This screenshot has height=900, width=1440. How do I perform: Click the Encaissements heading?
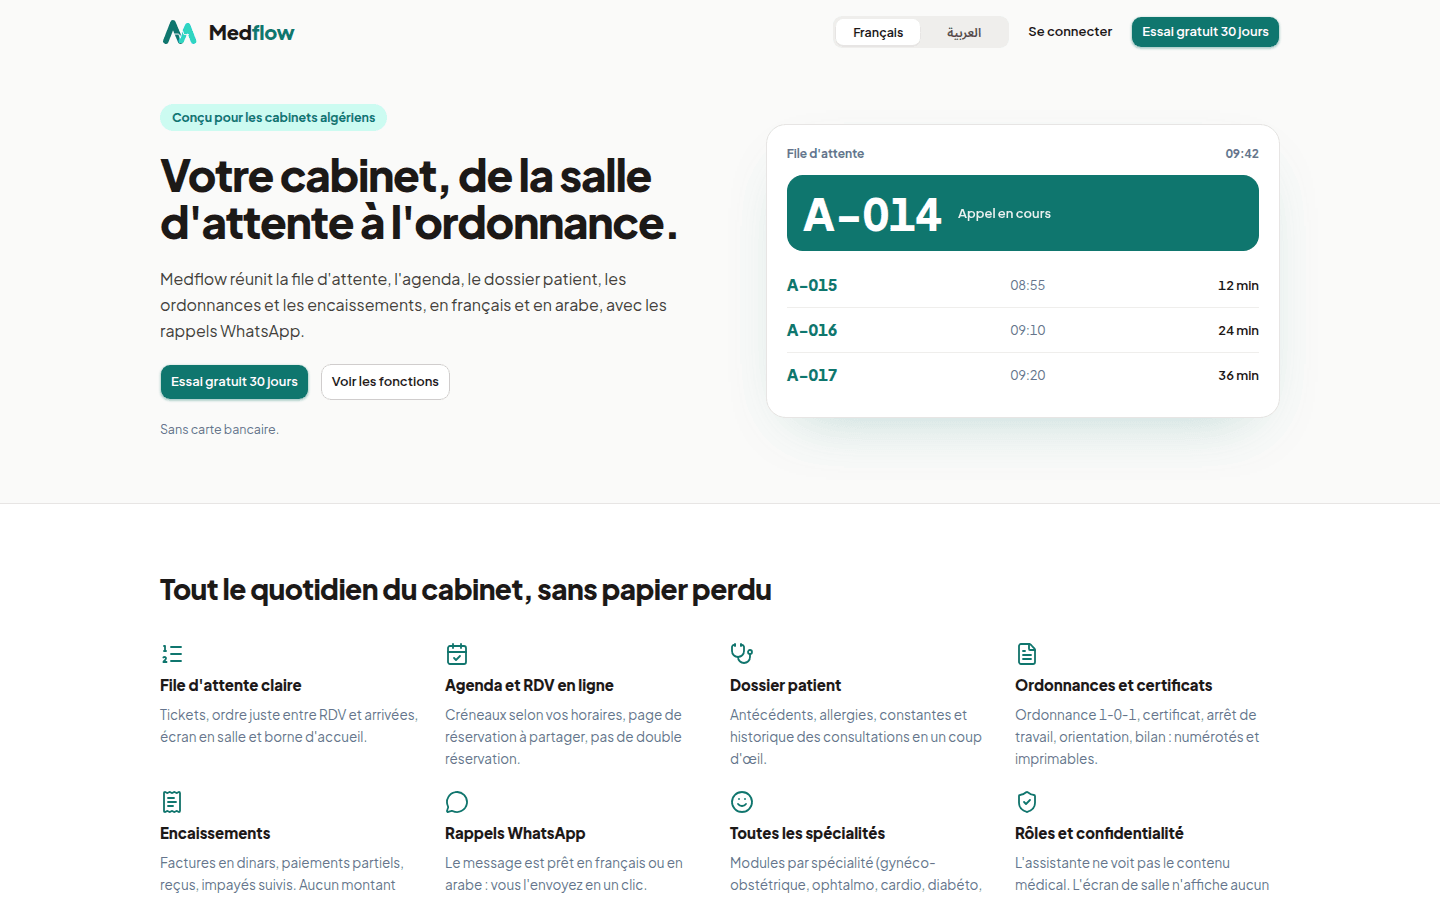(215, 833)
